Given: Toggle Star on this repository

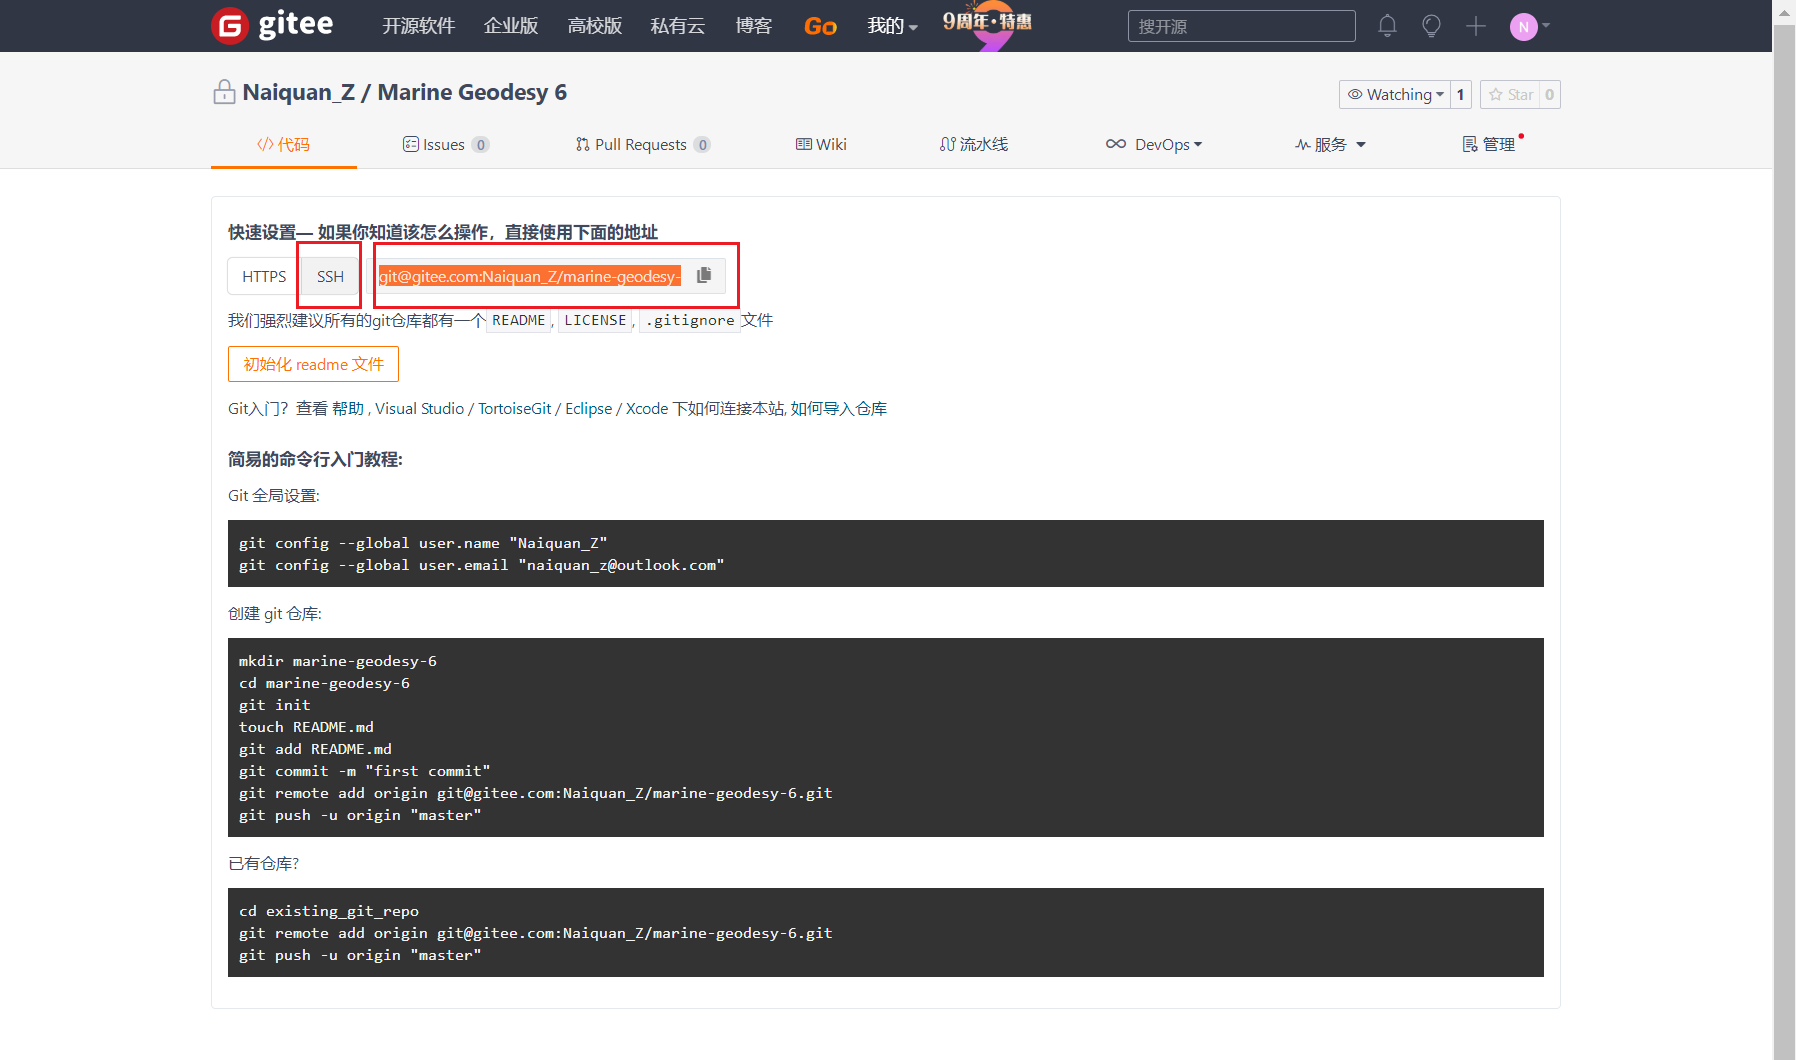Looking at the screenshot, I should (1510, 94).
